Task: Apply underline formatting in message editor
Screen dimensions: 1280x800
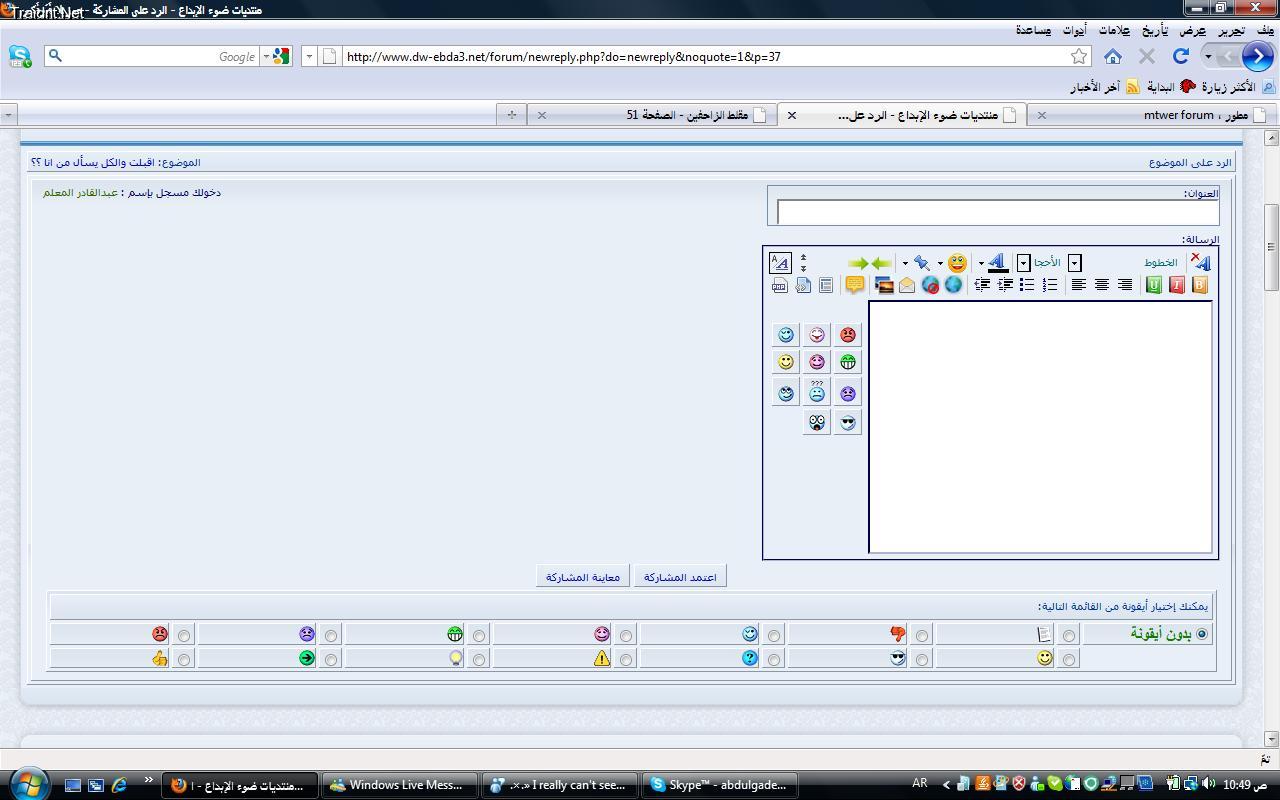Action: point(1153,285)
